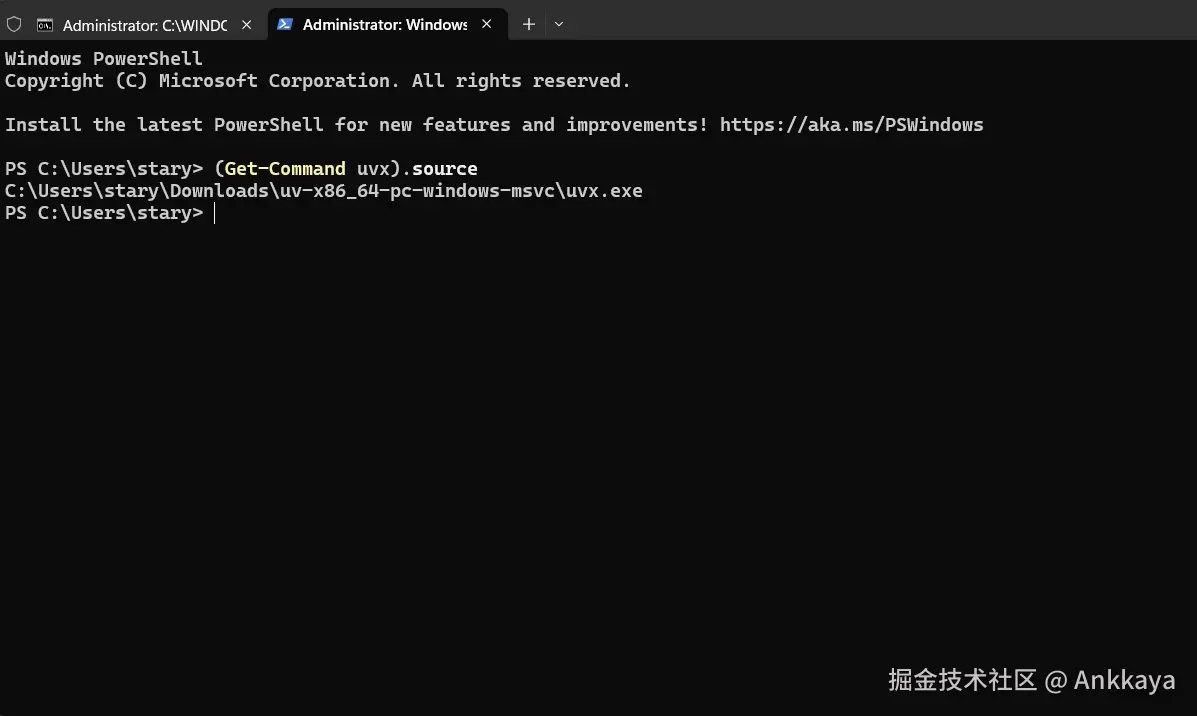Click the Ankkaya watermark name
This screenshot has width=1197, height=716.
click(1124, 681)
